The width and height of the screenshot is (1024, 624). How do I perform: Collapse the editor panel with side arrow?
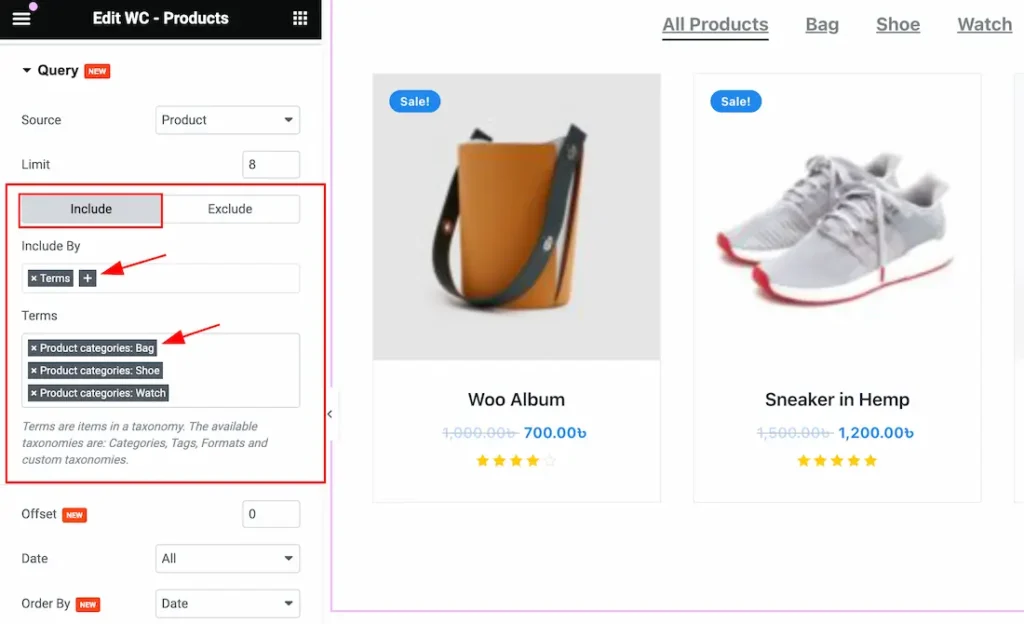click(330, 414)
